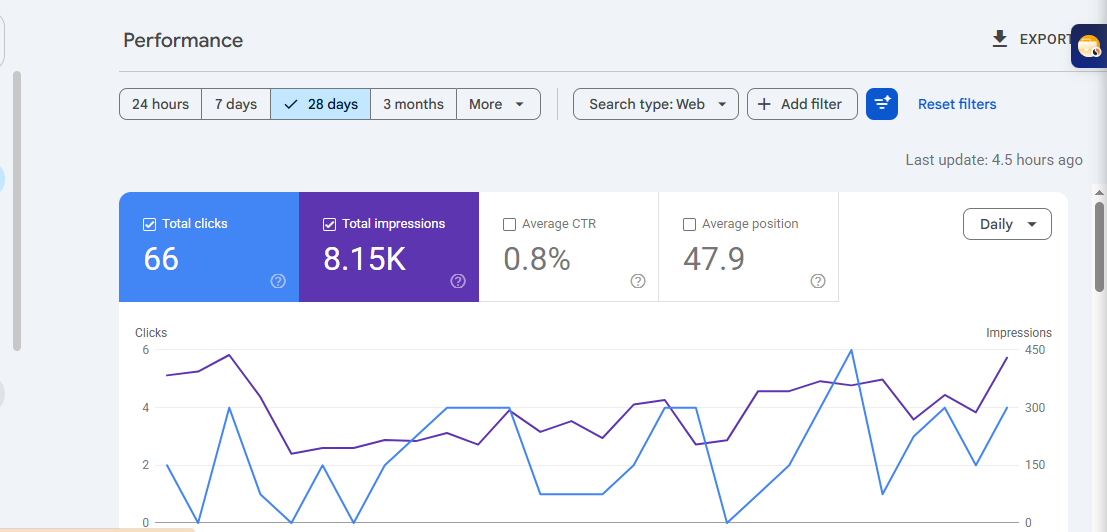
Task: Click the Export download icon
Action: [1000, 40]
